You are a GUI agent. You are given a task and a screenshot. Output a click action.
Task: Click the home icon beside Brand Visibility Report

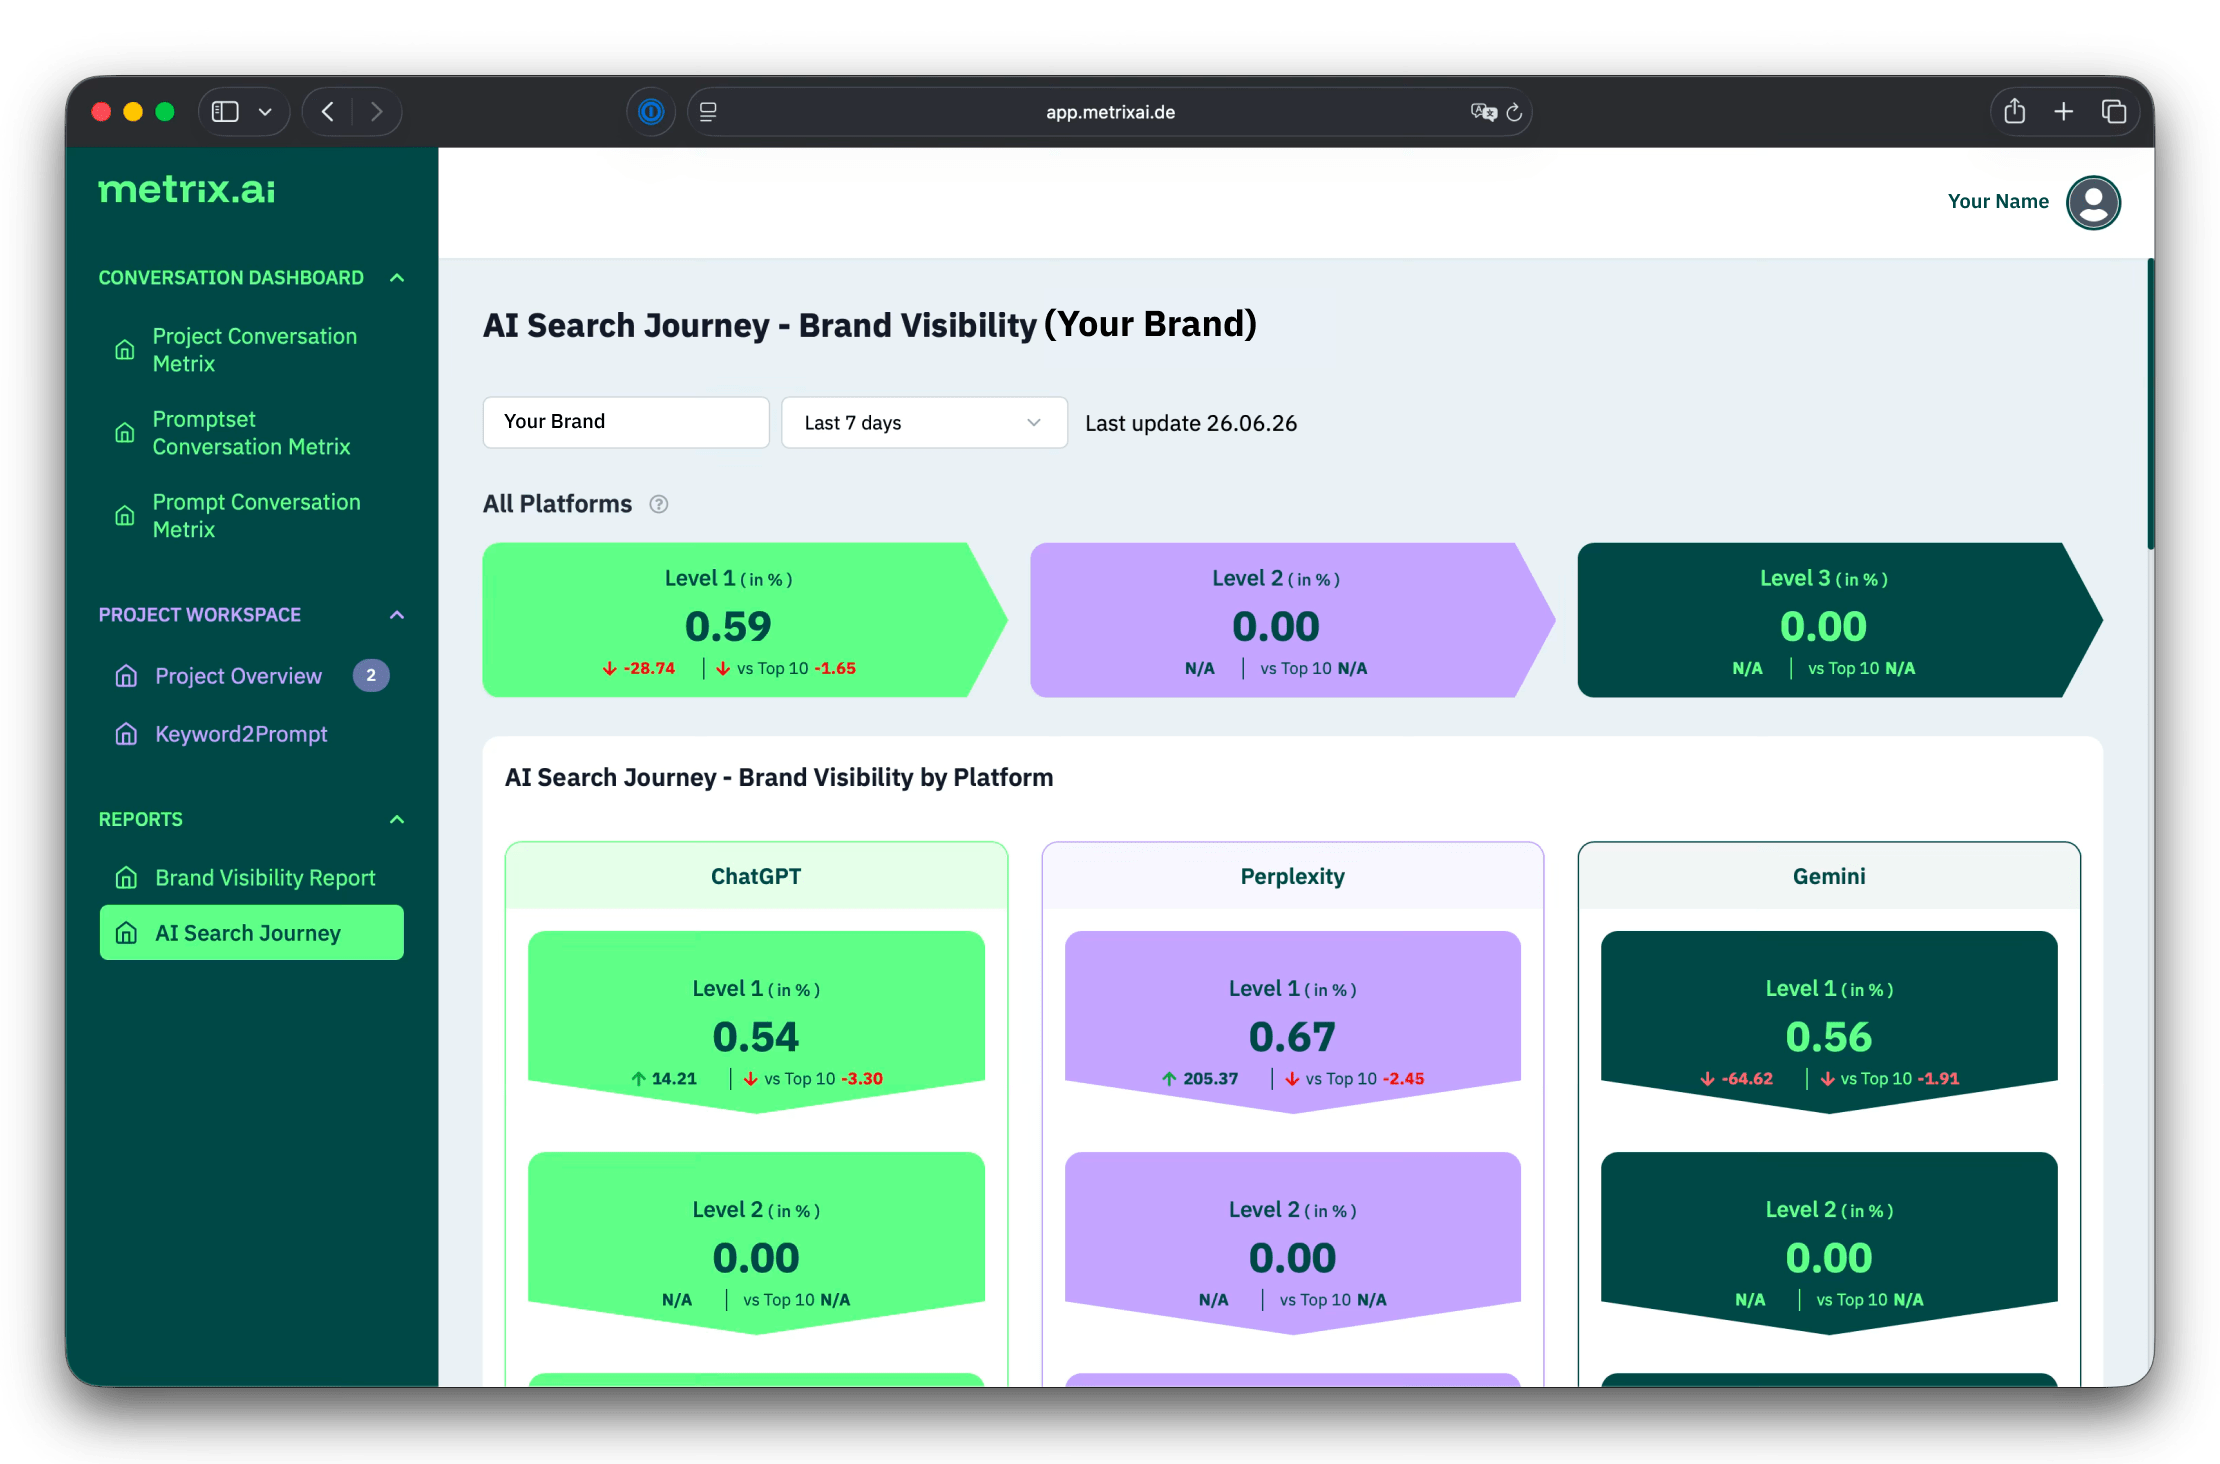click(x=126, y=878)
